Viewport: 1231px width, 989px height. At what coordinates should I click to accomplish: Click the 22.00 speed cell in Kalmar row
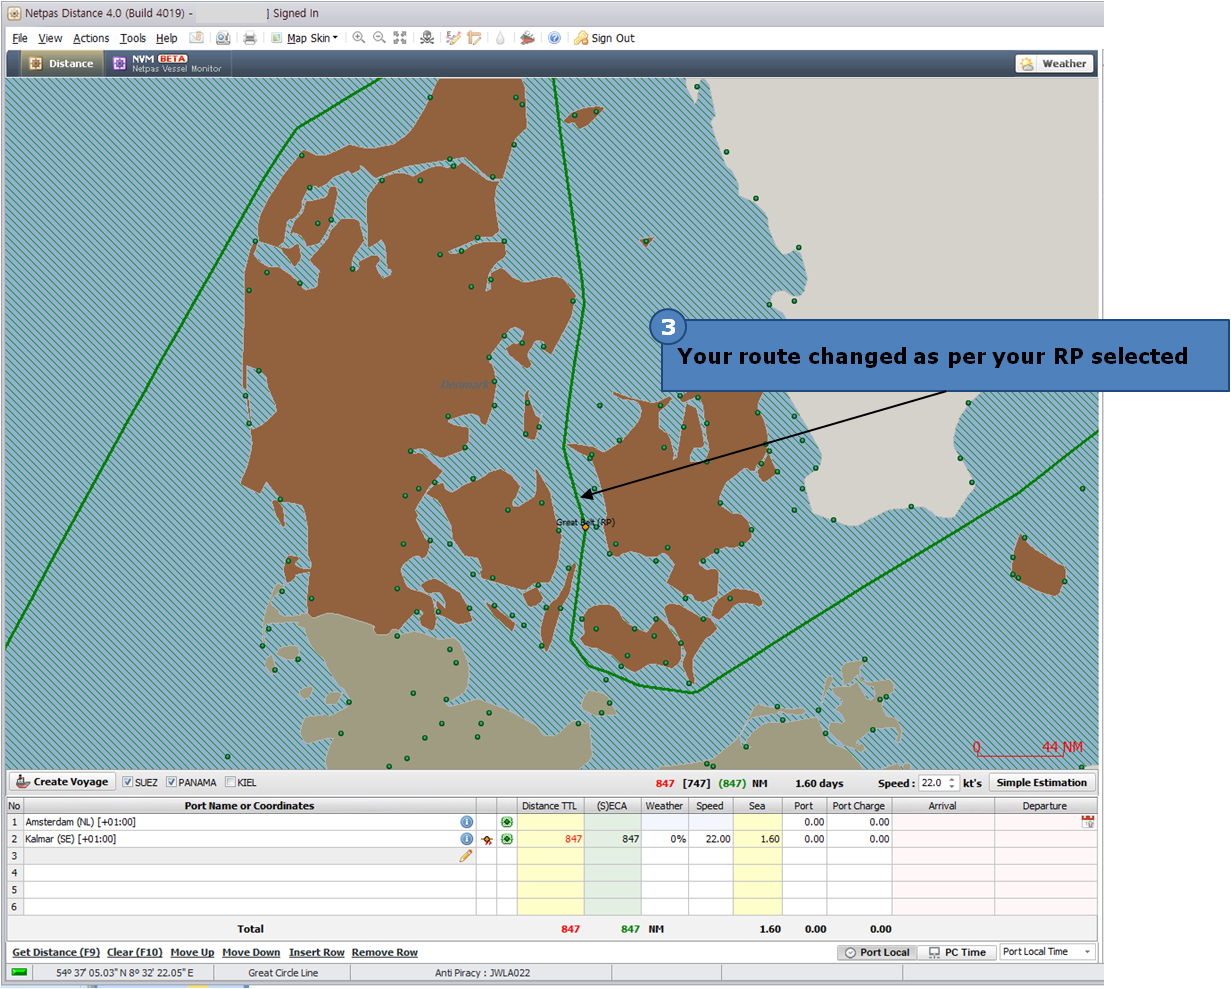coord(710,839)
